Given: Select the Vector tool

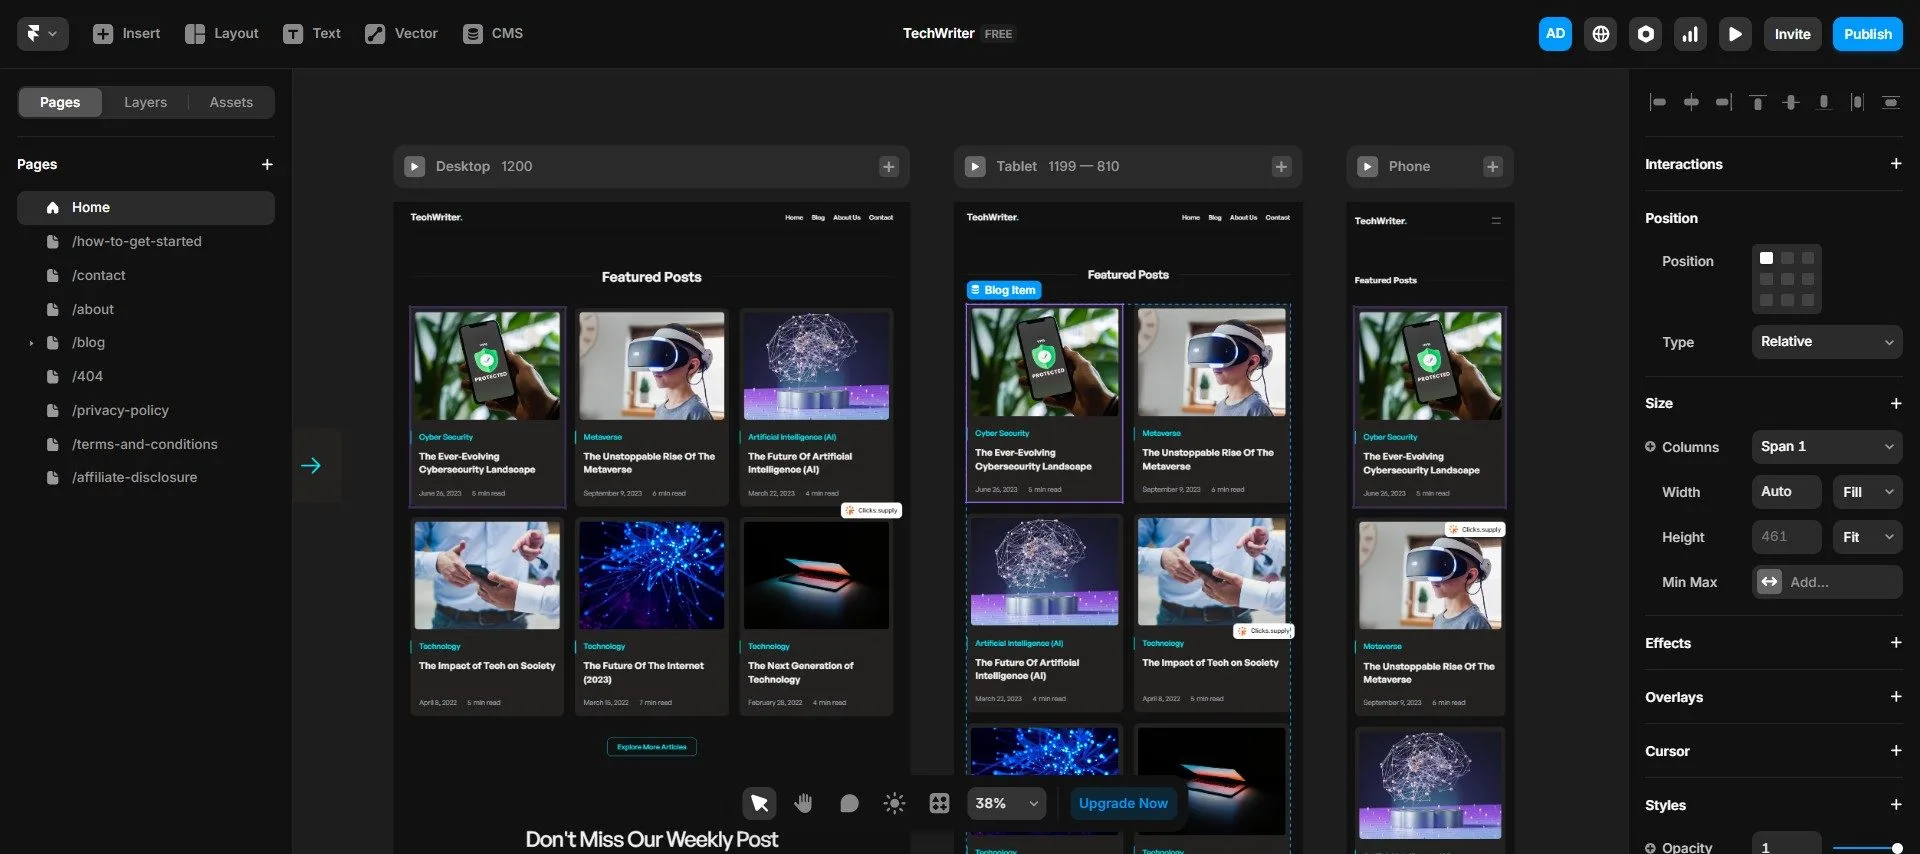Looking at the screenshot, I should (401, 34).
